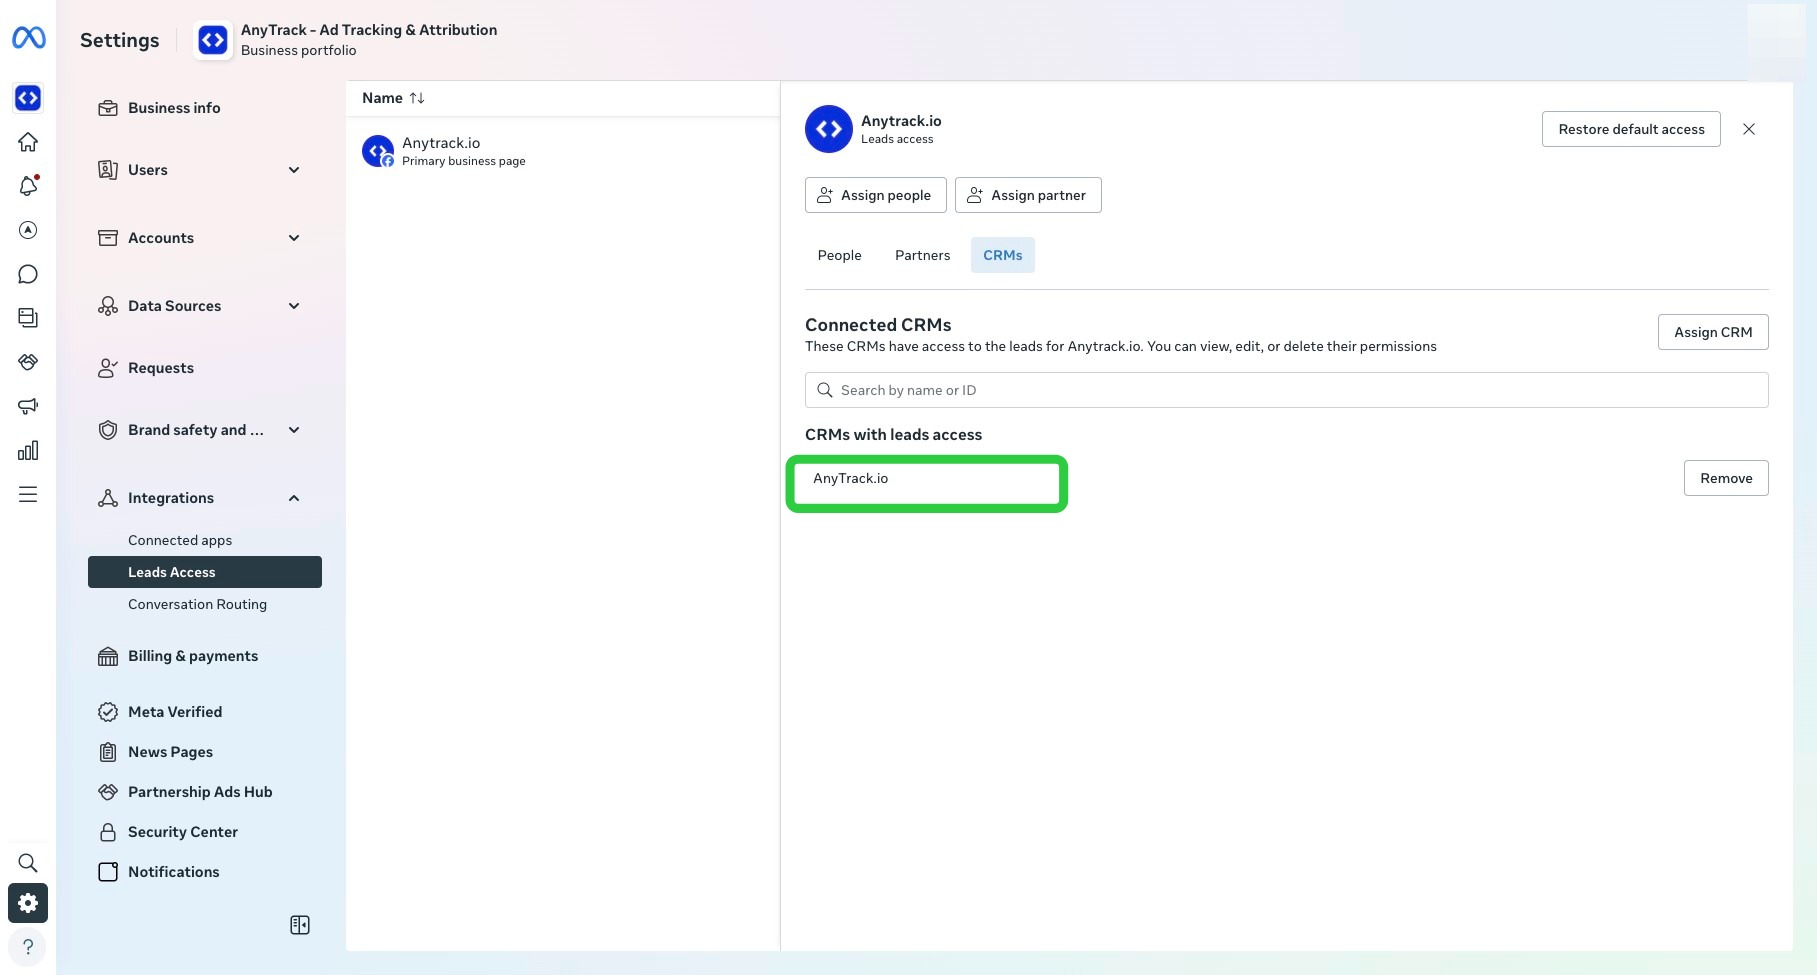Viewport: 1817px width, 975px height.
Task: Click the Meta Verified badge icon
Action: click(x=108, y=712)
